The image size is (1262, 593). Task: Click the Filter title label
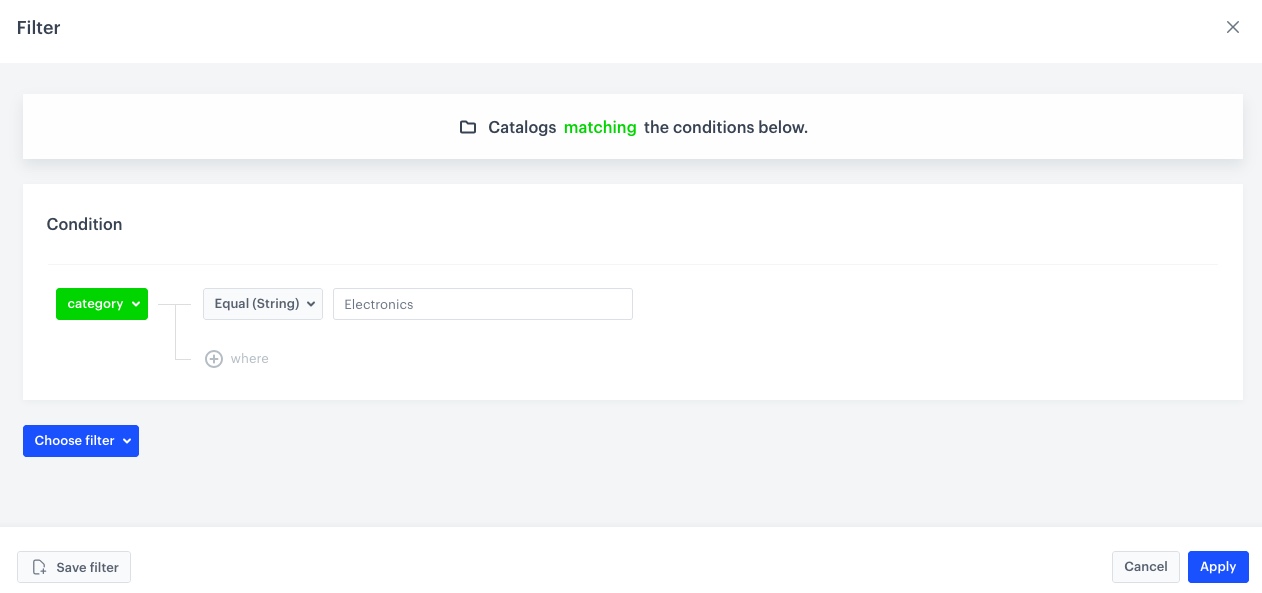pyautogui.click(x=38, y=28)
